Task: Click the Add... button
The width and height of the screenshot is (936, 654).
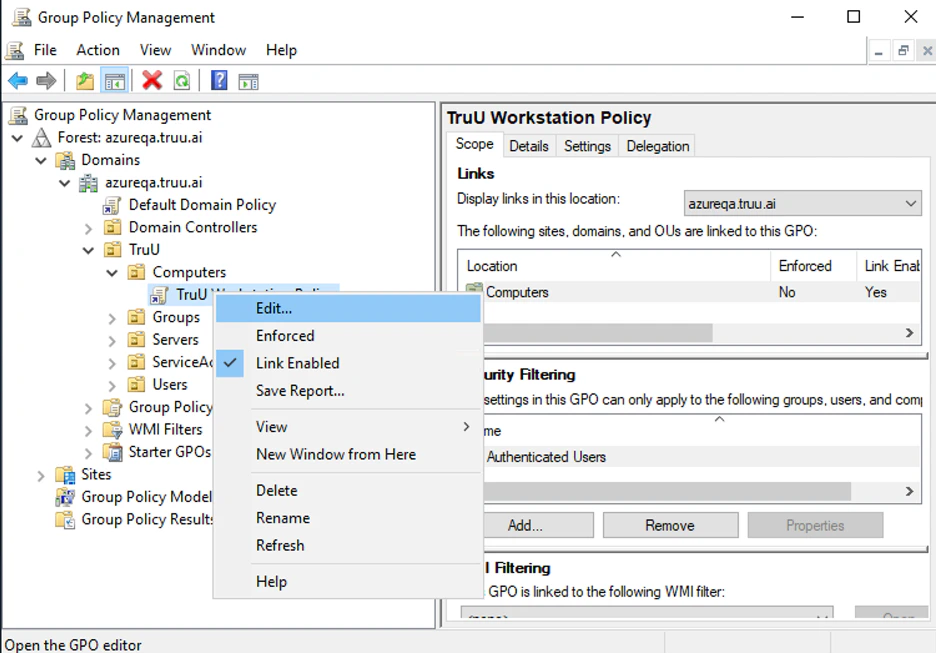Action: pyautogui.click(x=525, y=525)
